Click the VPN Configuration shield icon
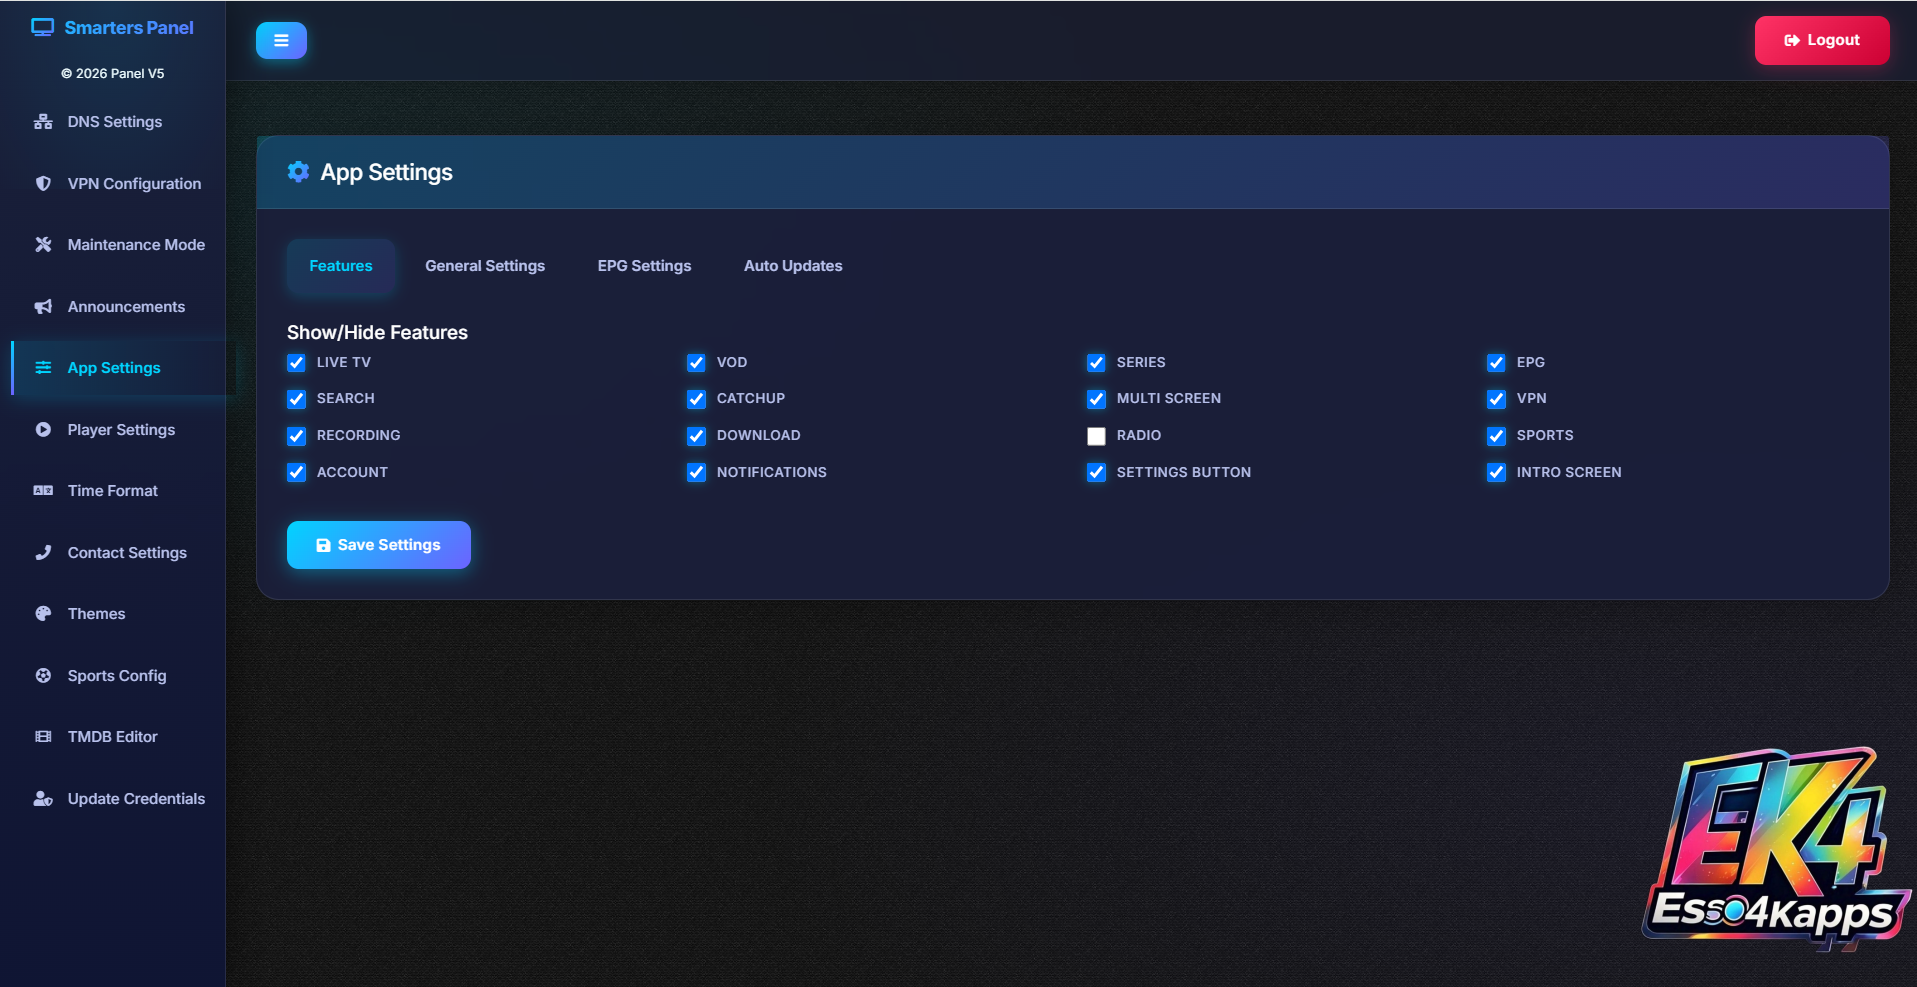Screen dimensions: 1917x987 pos(43,184)
